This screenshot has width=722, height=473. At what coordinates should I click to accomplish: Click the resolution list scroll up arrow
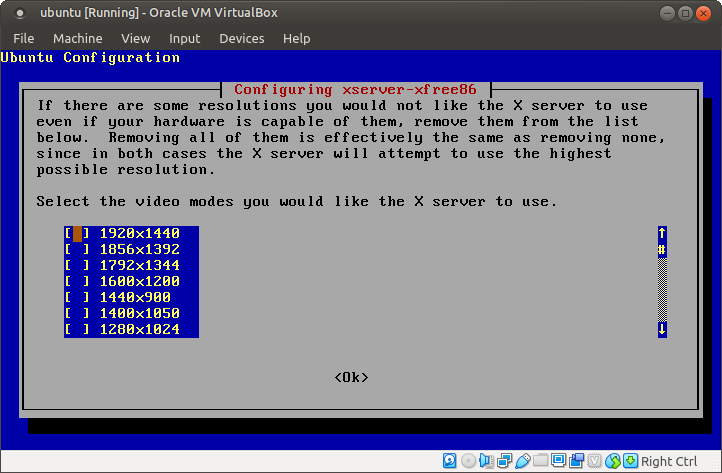pyautogui.click(x=662, y=234)
